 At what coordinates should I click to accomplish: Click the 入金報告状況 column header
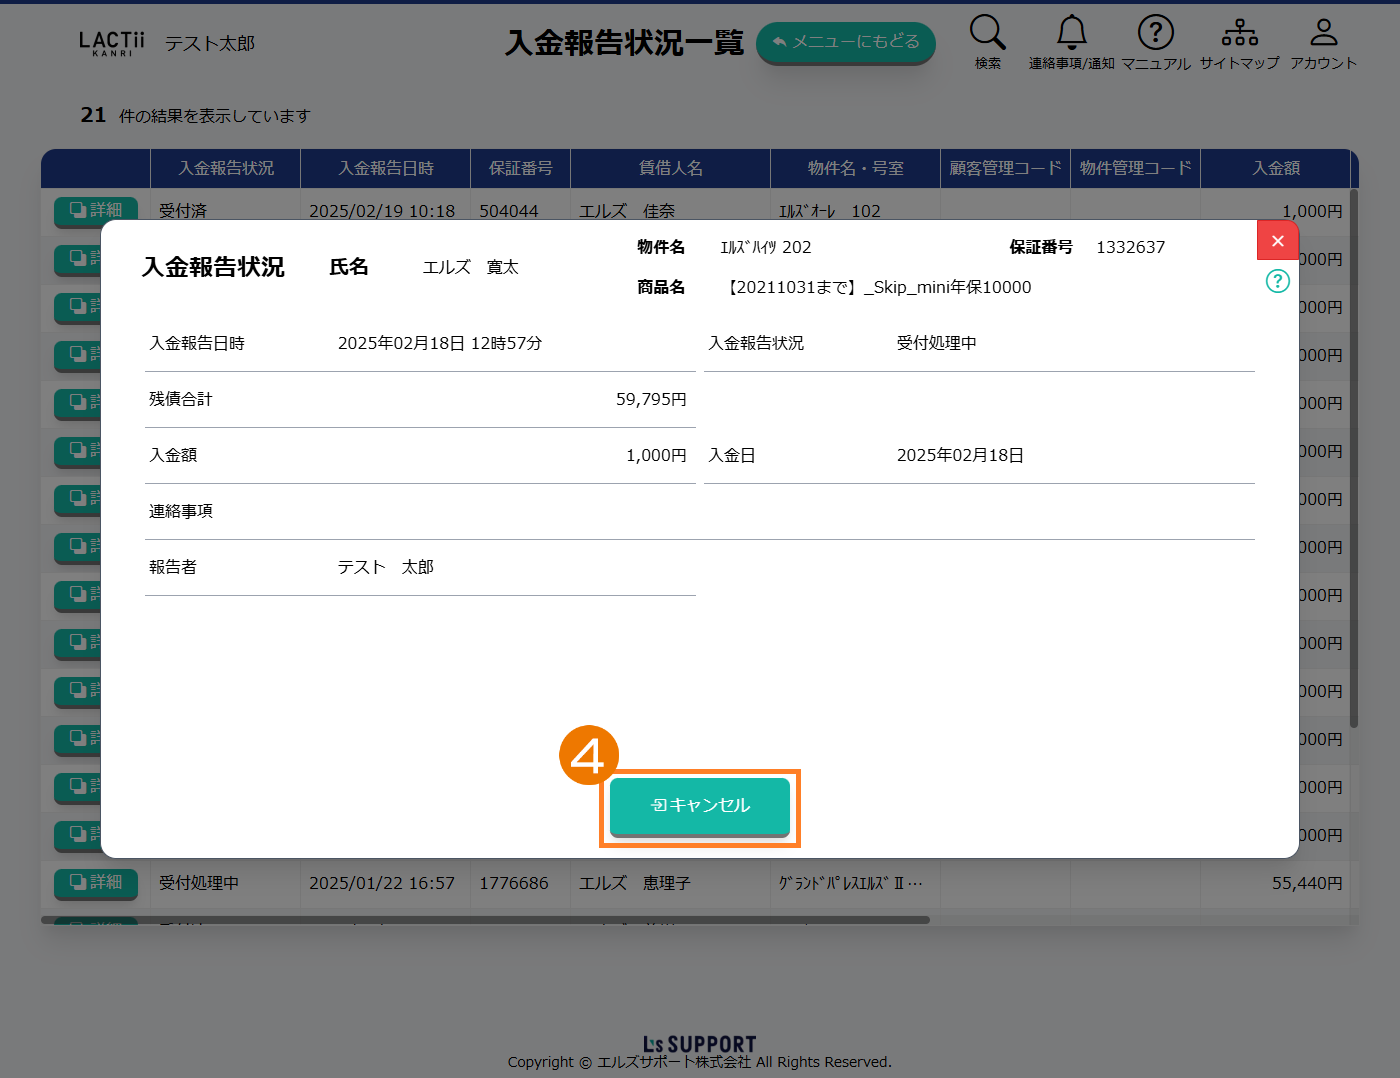225,168
